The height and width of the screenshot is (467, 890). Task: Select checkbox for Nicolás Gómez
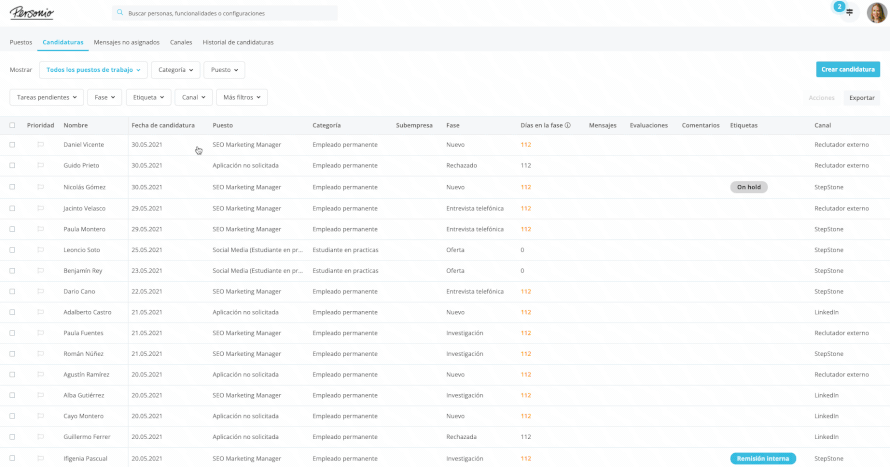coord(12,187)
